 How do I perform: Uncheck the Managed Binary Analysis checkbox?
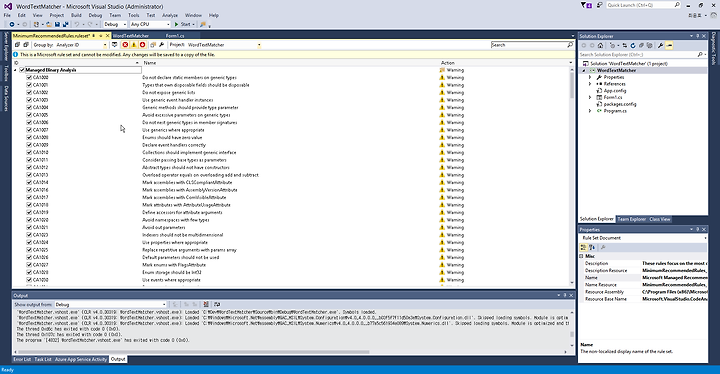tap(22, 70)
